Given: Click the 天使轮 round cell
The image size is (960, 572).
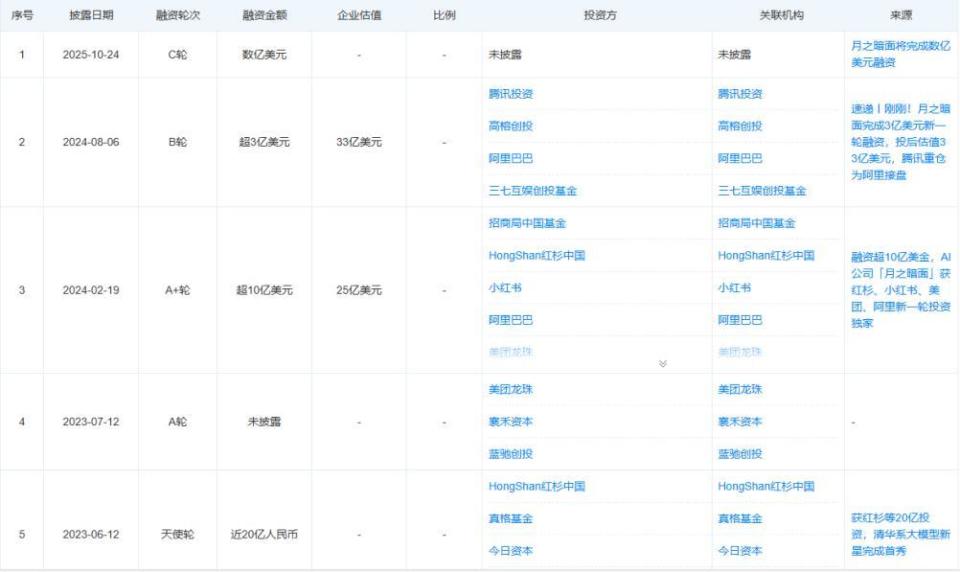Looking at the screenshot, I should [x=178, y=535].
